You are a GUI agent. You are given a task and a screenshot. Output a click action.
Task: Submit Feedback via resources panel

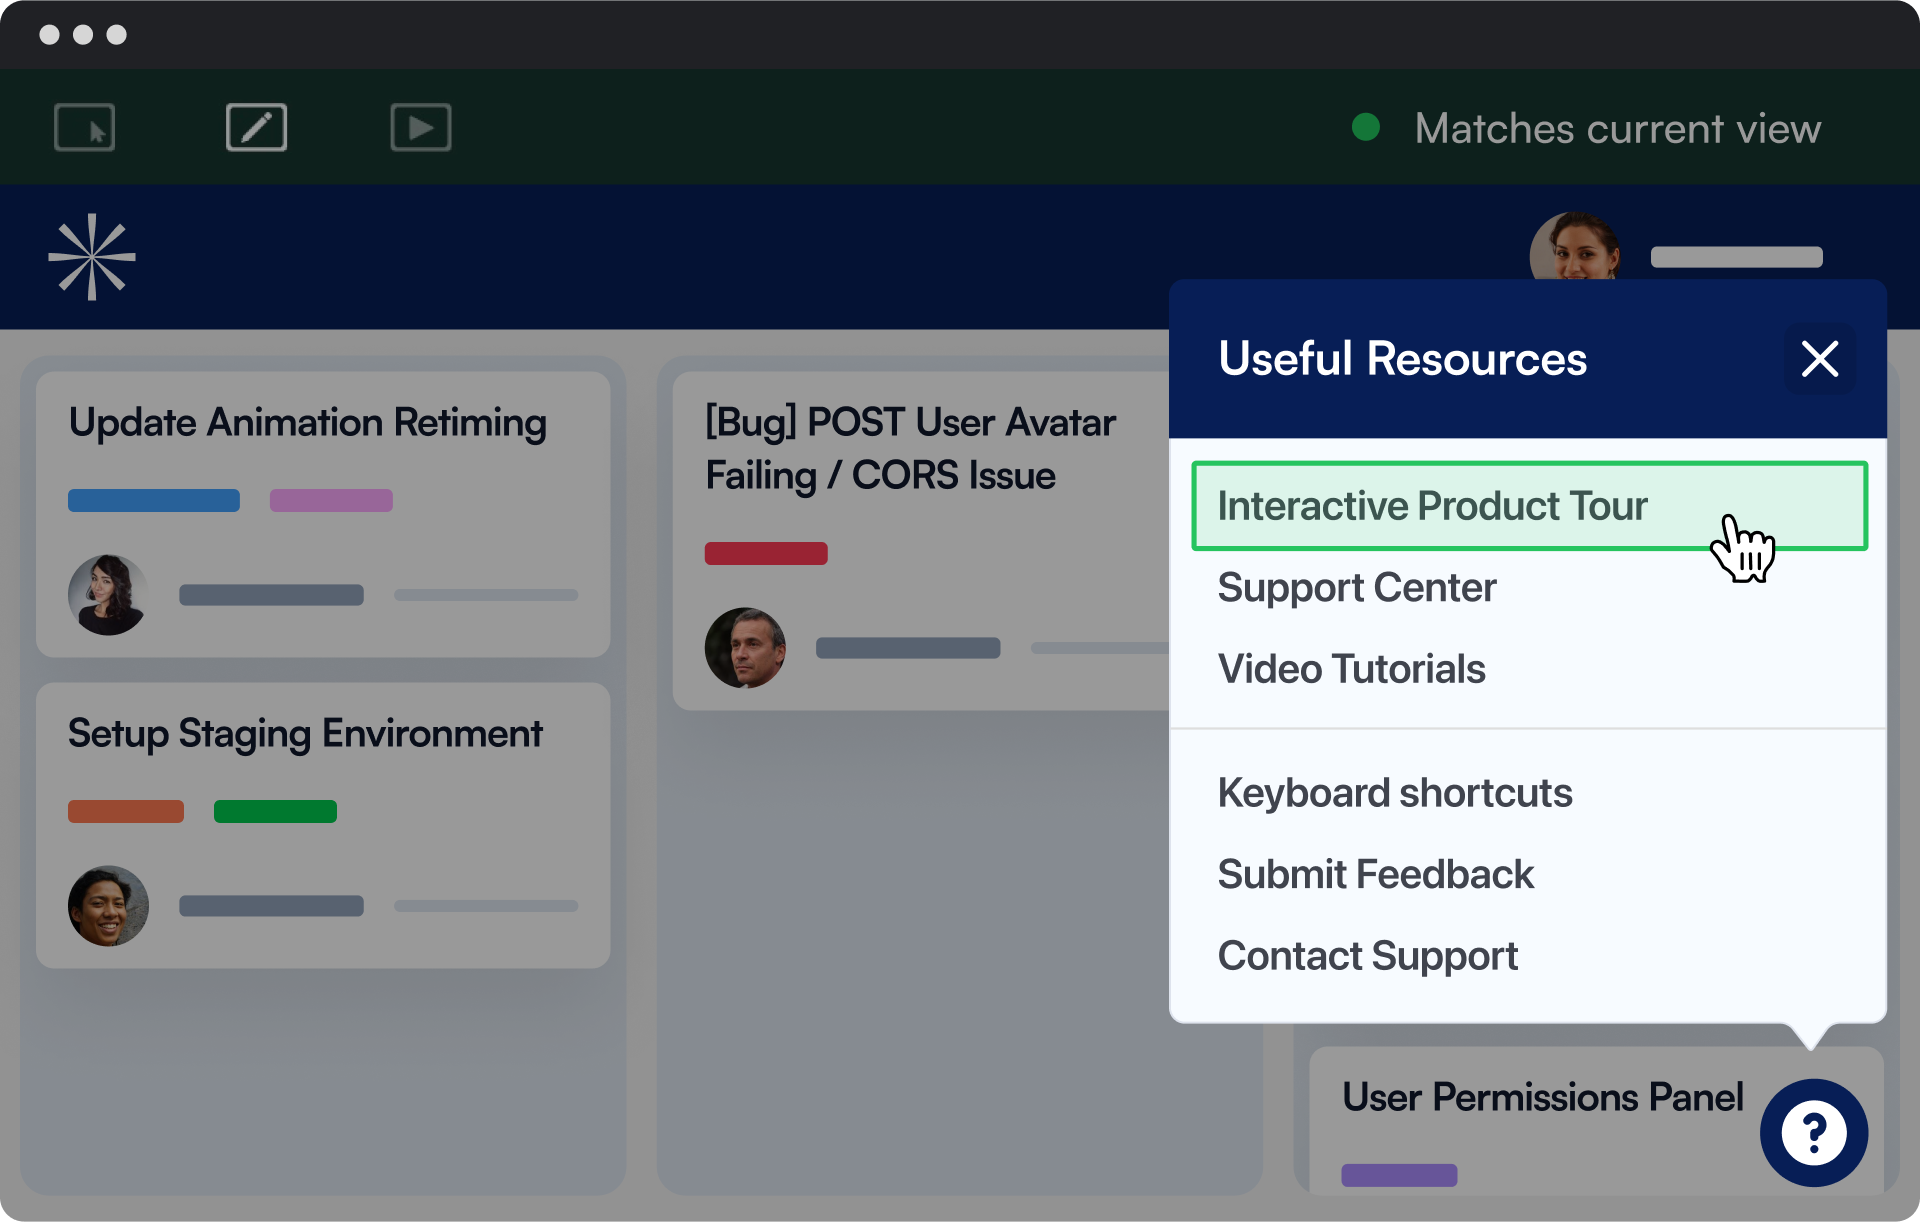(1377, 875)
